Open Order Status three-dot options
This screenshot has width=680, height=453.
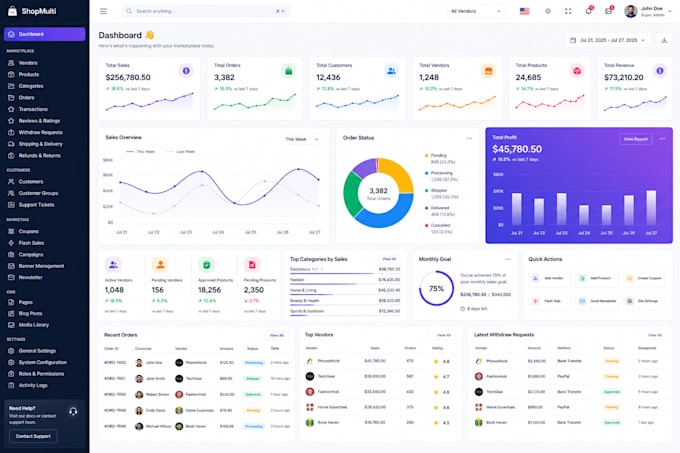point(469,138)
